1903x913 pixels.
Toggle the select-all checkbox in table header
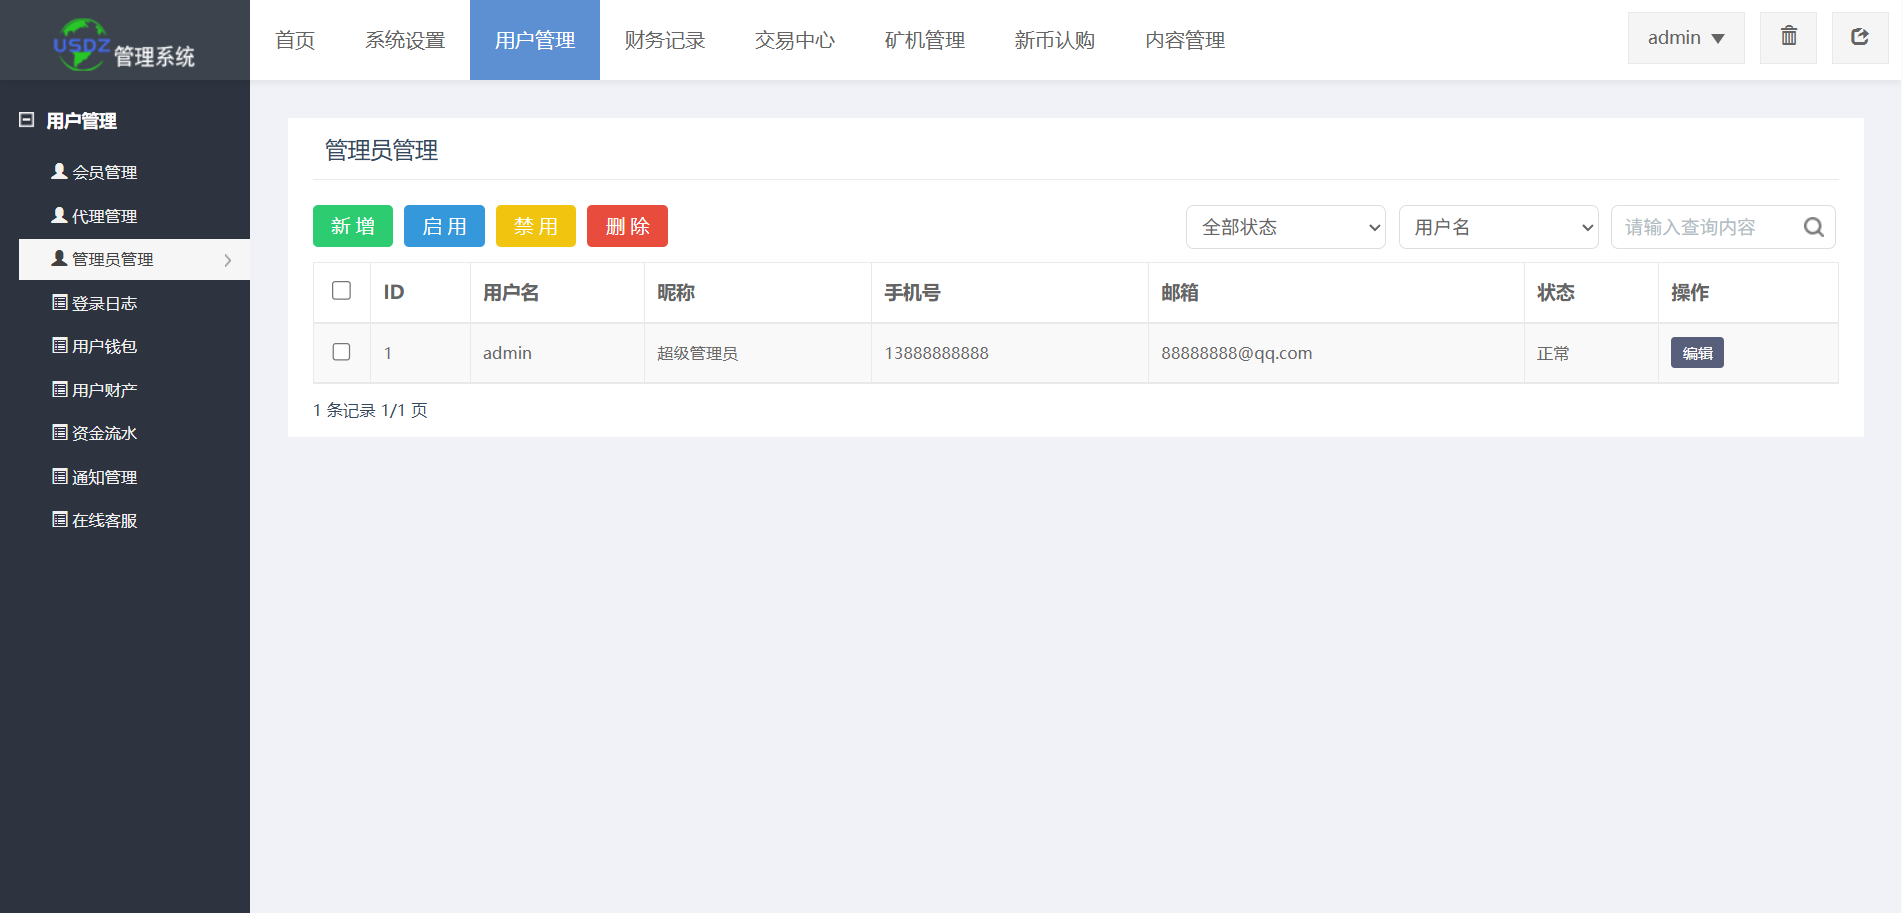[341, 290]
